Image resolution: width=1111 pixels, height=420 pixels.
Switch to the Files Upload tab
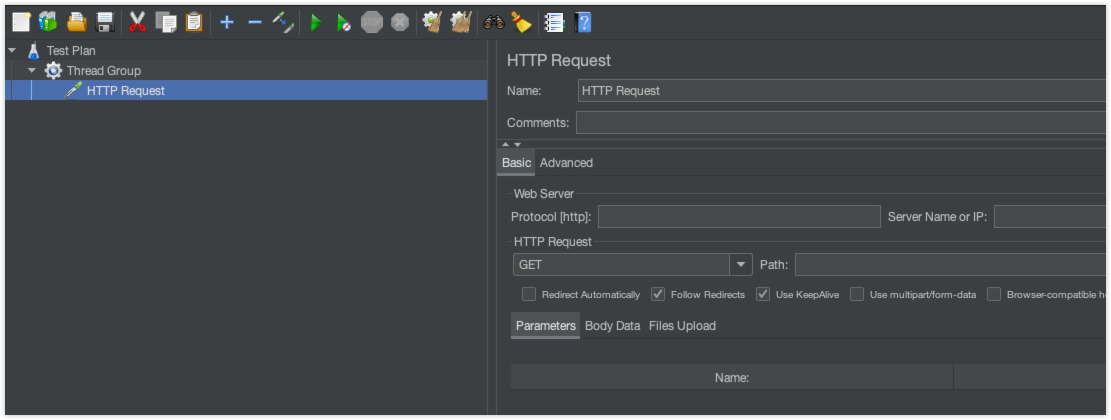click(x=682, y=326)
